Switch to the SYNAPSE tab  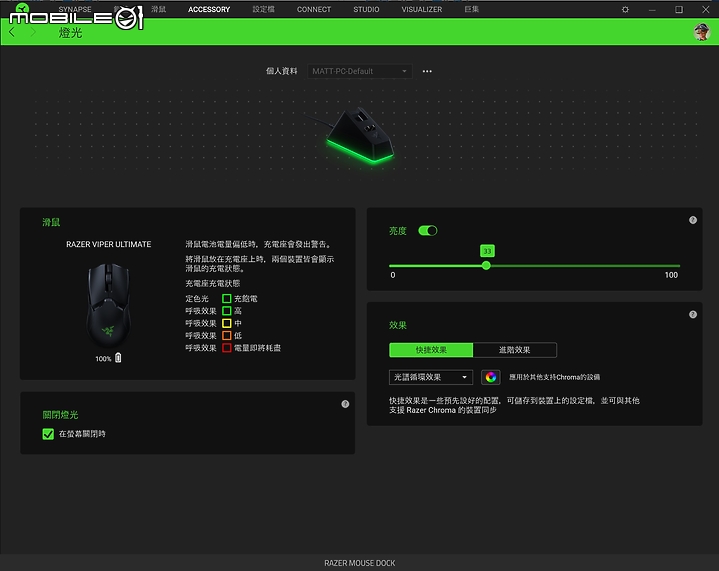pos(75,9)
